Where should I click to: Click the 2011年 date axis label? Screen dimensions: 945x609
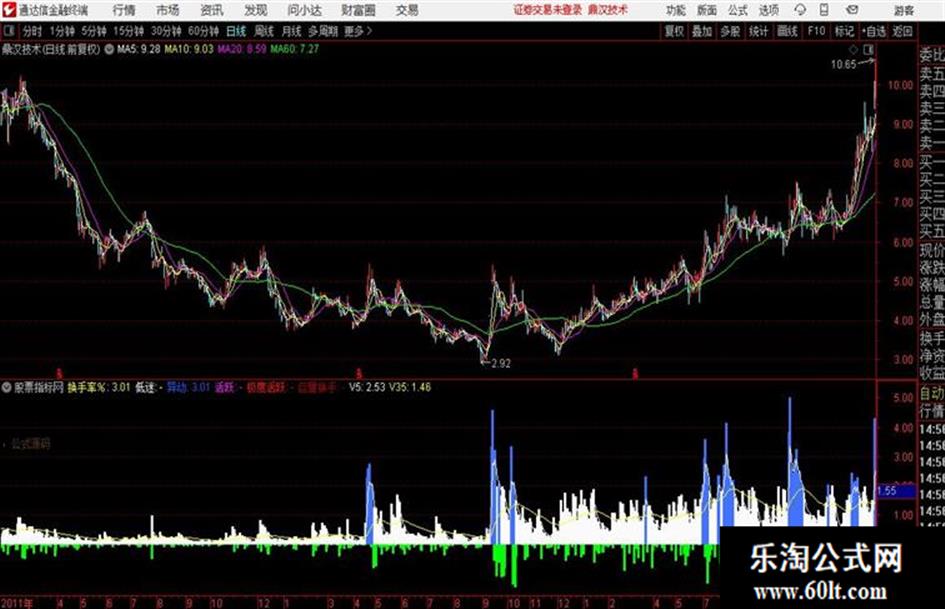tap(17, 602)
